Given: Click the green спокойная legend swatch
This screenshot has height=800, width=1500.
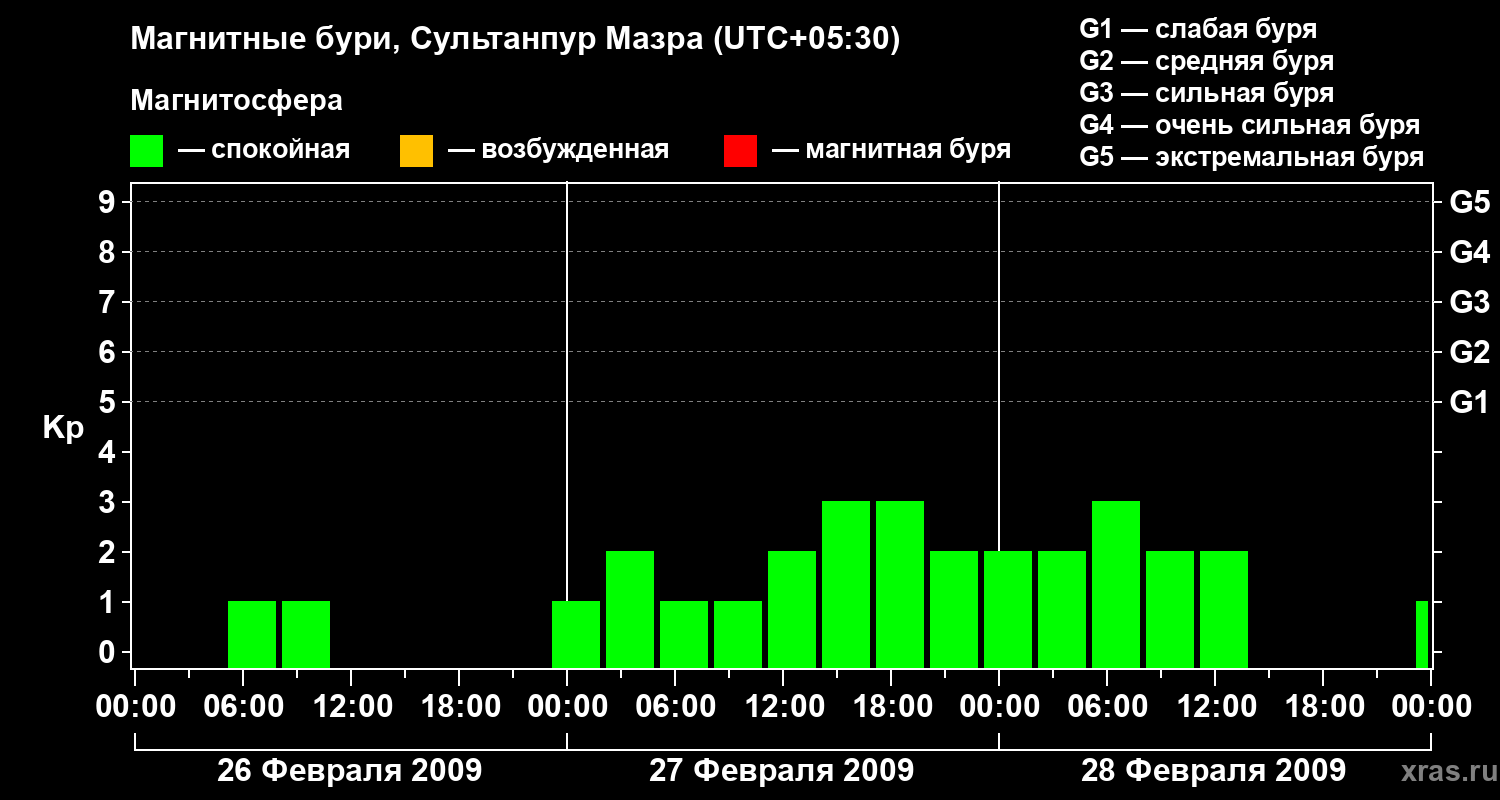Looking at the screenshot, I should click(x=147, y=151).
